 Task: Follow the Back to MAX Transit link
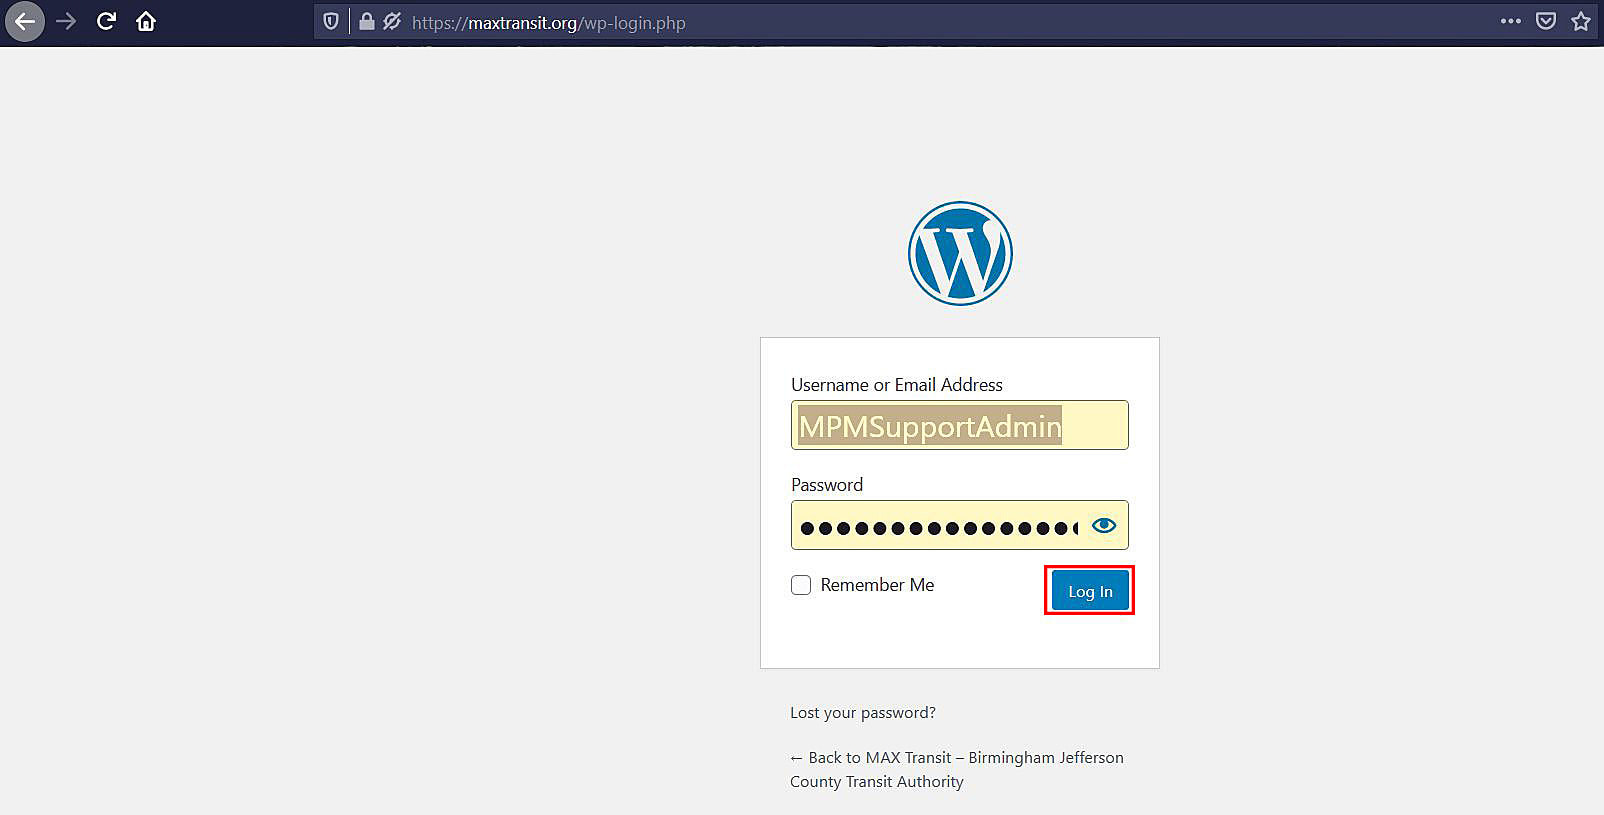pos(957,769)
